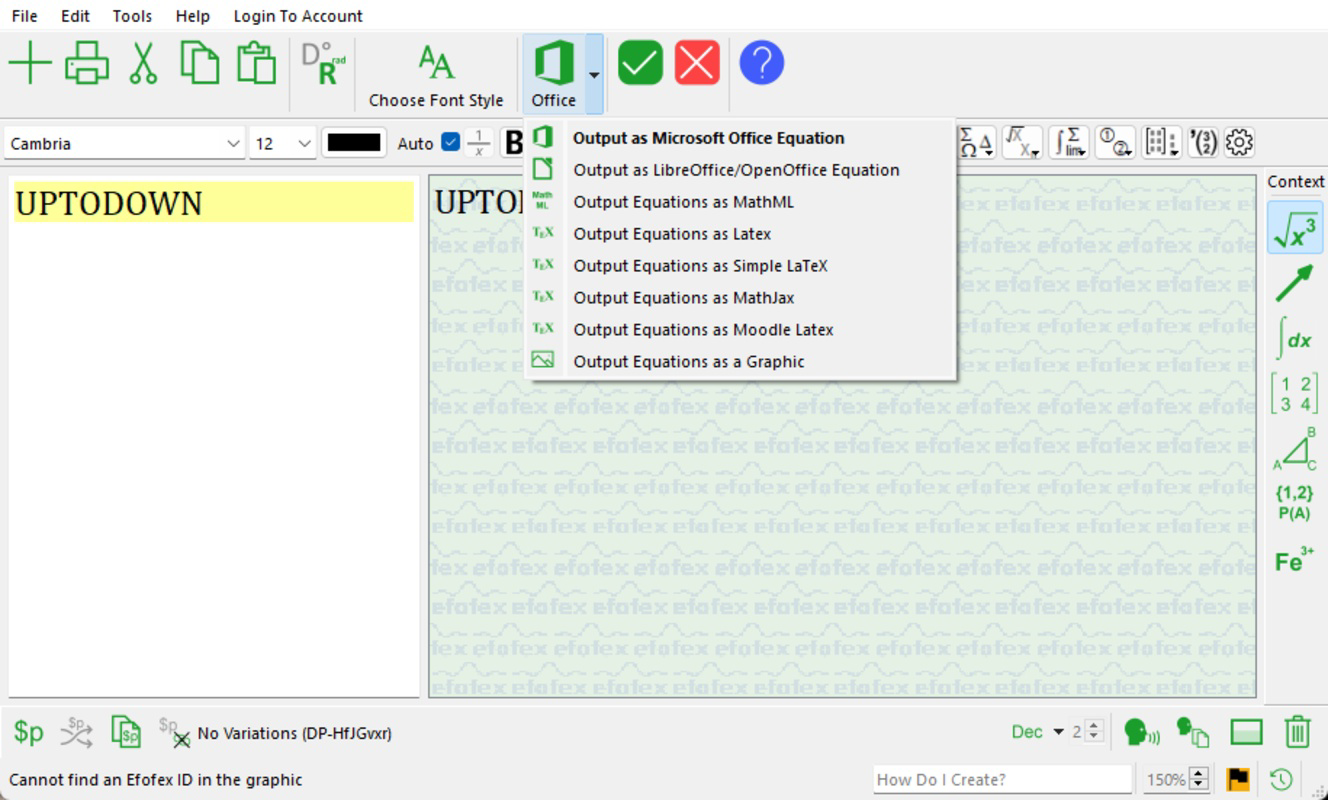This screenshot has width=1328, height=800.
Task: Select the triangle geometry context
Action: pos(1295,448)
